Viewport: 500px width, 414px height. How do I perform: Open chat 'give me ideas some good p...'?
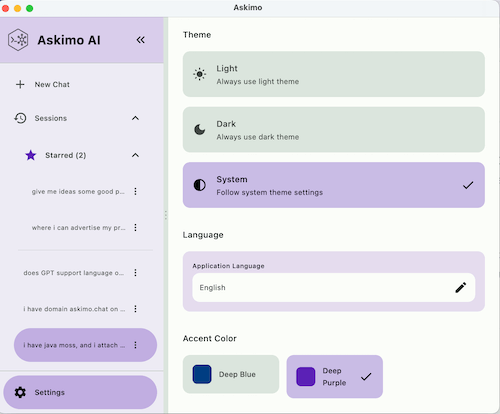78,191
